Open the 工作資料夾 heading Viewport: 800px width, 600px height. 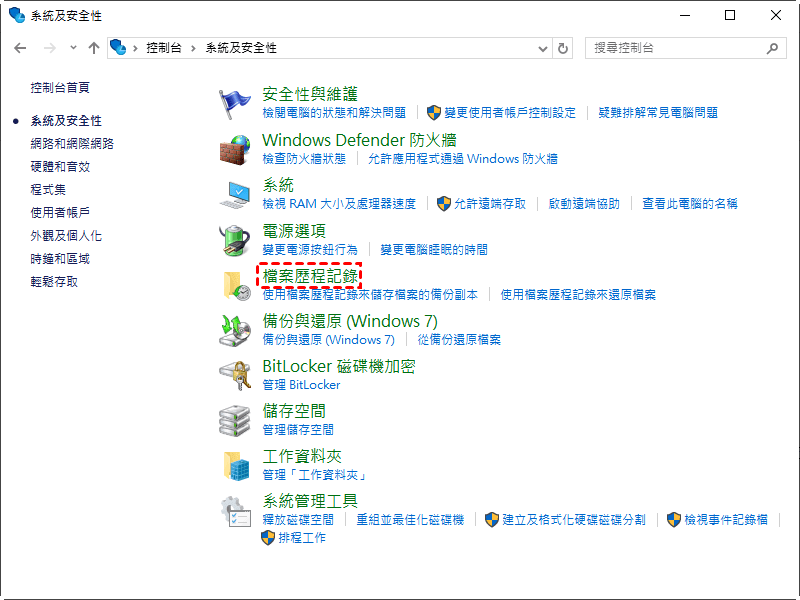click(x=302, y=456)
